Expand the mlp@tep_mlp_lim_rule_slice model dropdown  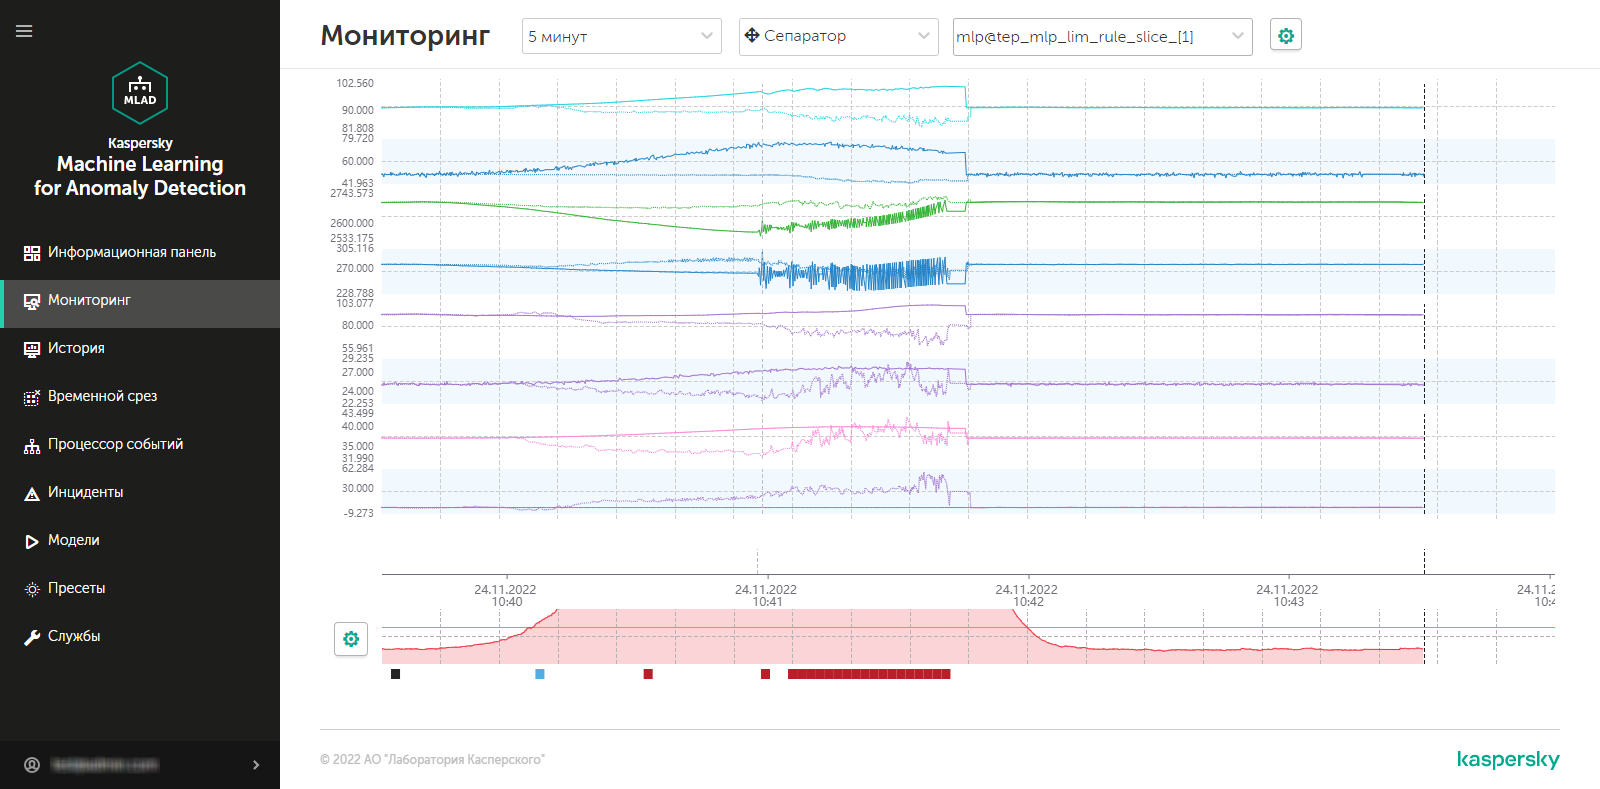(x=1102, y=36)
